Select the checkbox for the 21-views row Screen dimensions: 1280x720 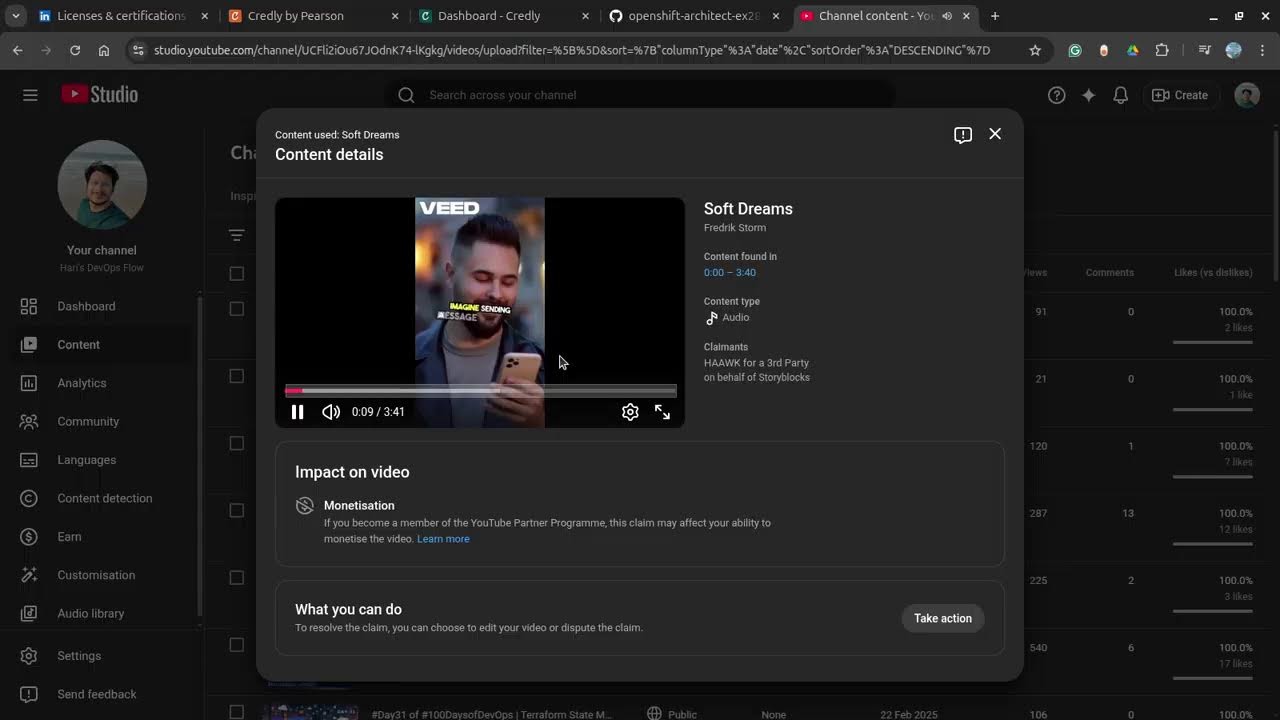click(x=236, y=376)
